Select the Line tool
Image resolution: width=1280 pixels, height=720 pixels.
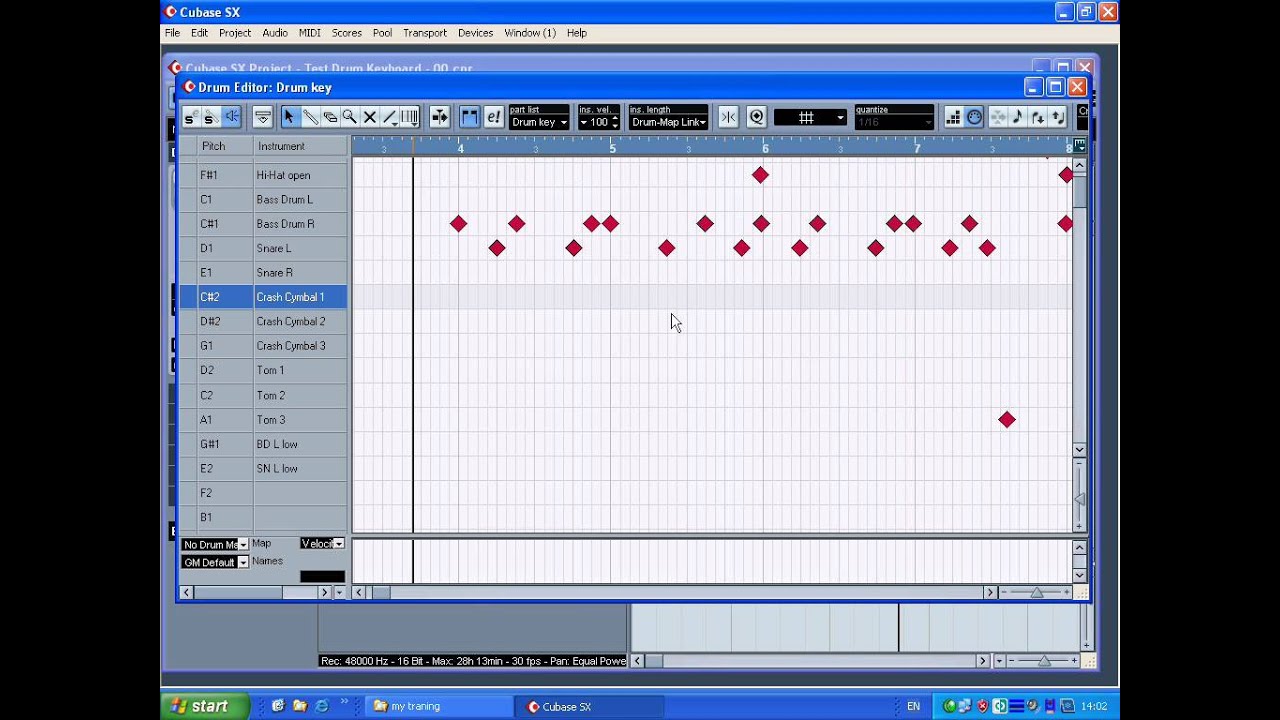(x=390, y=118)
